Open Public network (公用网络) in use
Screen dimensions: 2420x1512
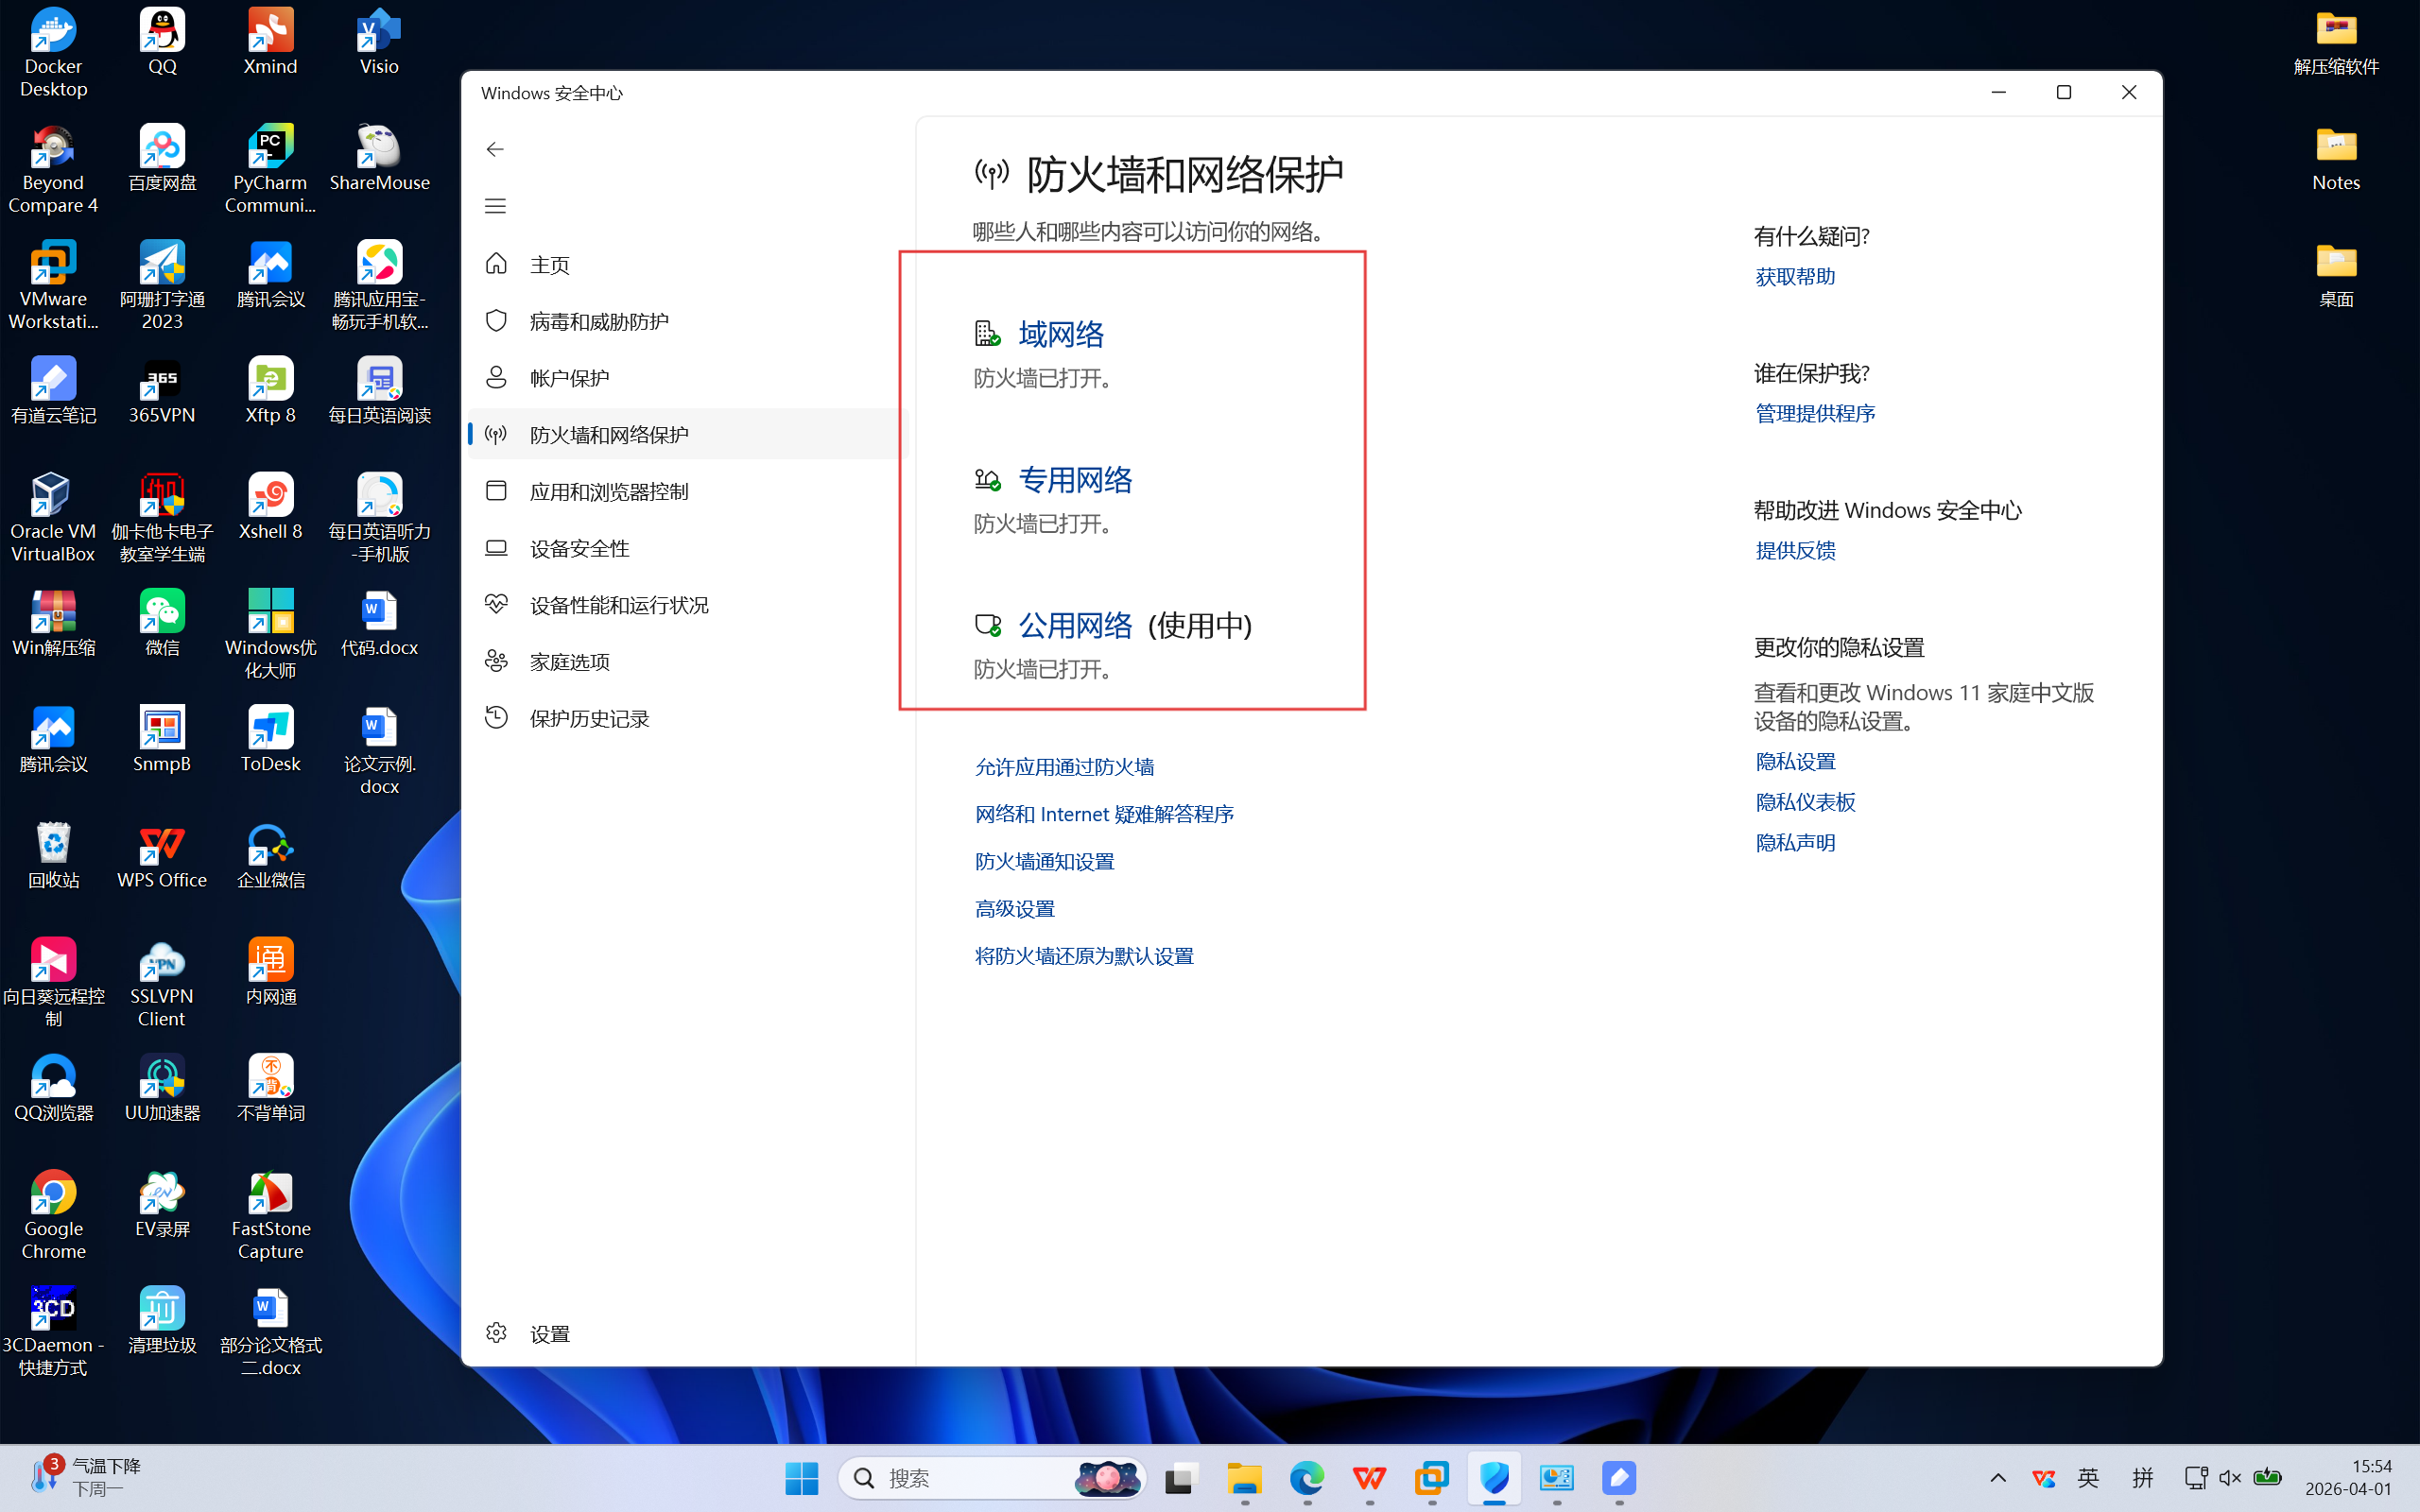pos(1074,625)
